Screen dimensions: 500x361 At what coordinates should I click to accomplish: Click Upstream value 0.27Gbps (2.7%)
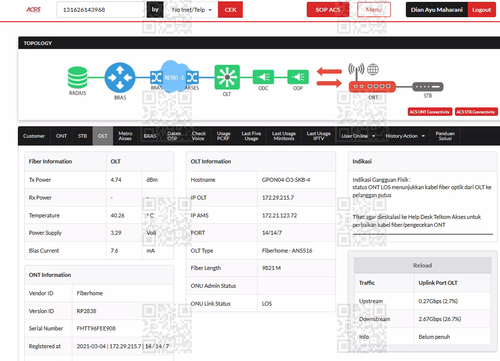[438, 301]
